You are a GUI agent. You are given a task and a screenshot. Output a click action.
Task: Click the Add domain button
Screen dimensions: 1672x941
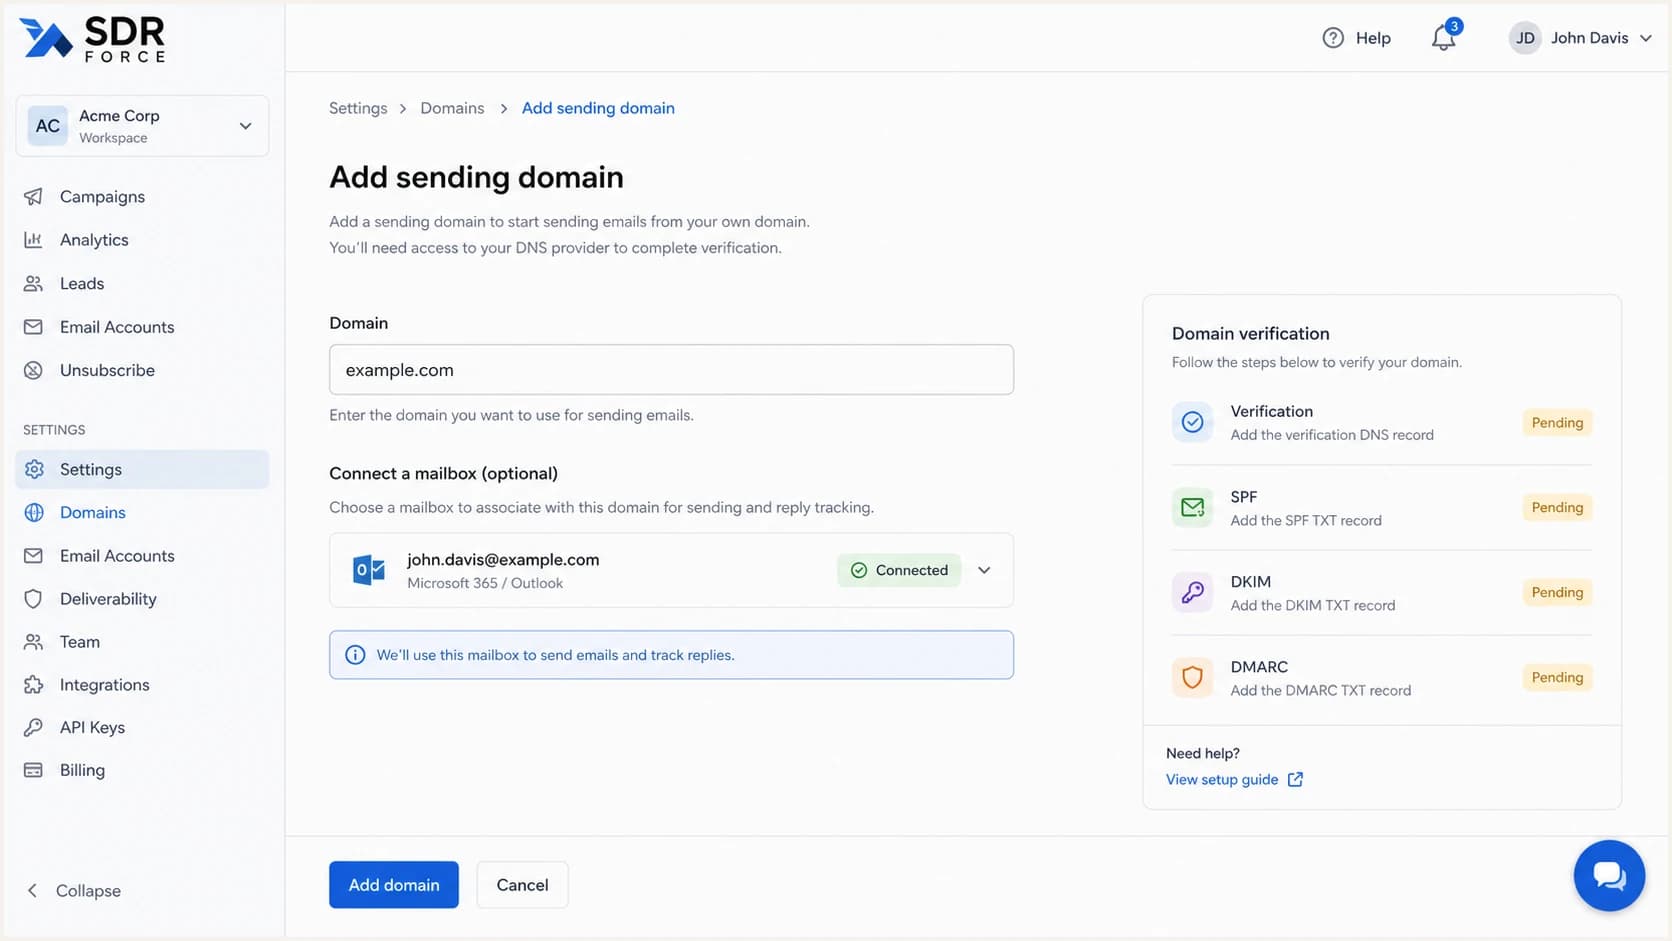(394, 885)
